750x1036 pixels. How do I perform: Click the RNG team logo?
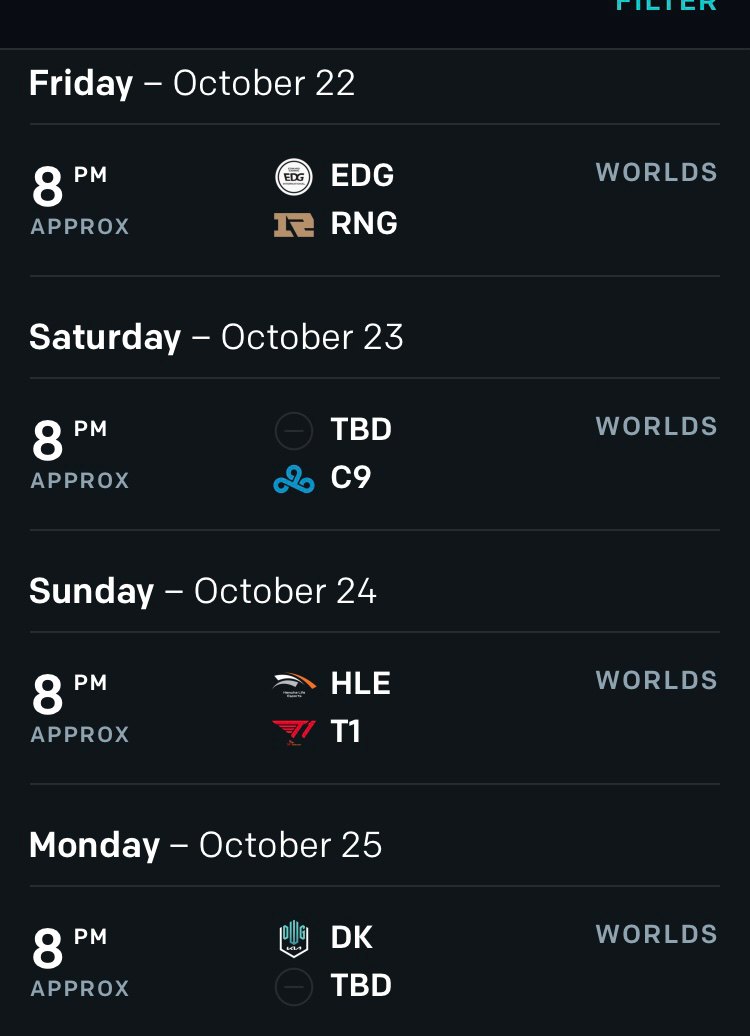click(294, 224)
